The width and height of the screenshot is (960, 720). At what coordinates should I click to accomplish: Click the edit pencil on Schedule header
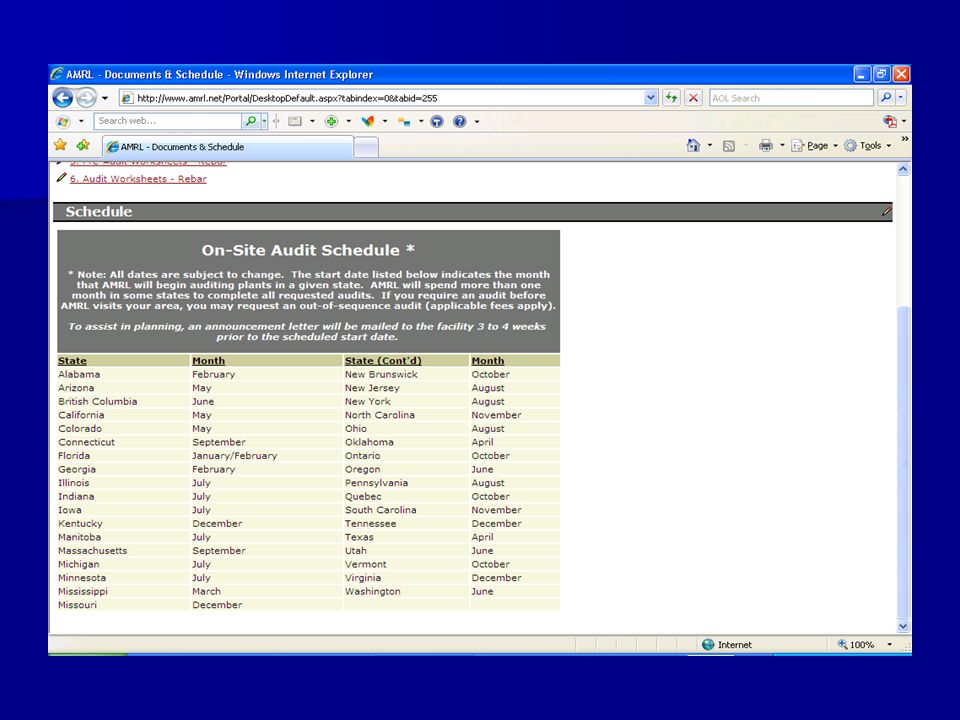point(886,211)
